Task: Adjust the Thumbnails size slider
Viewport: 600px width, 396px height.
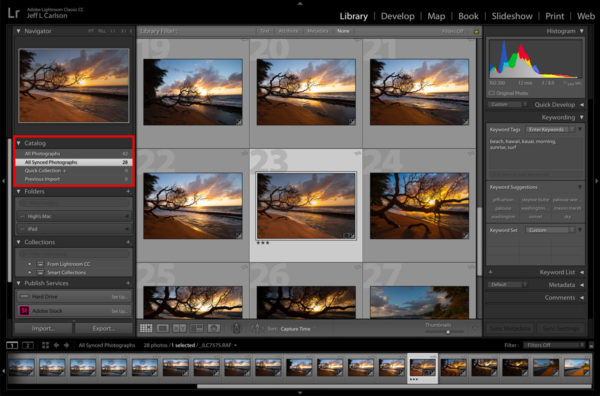Action: tap(448, 332)
